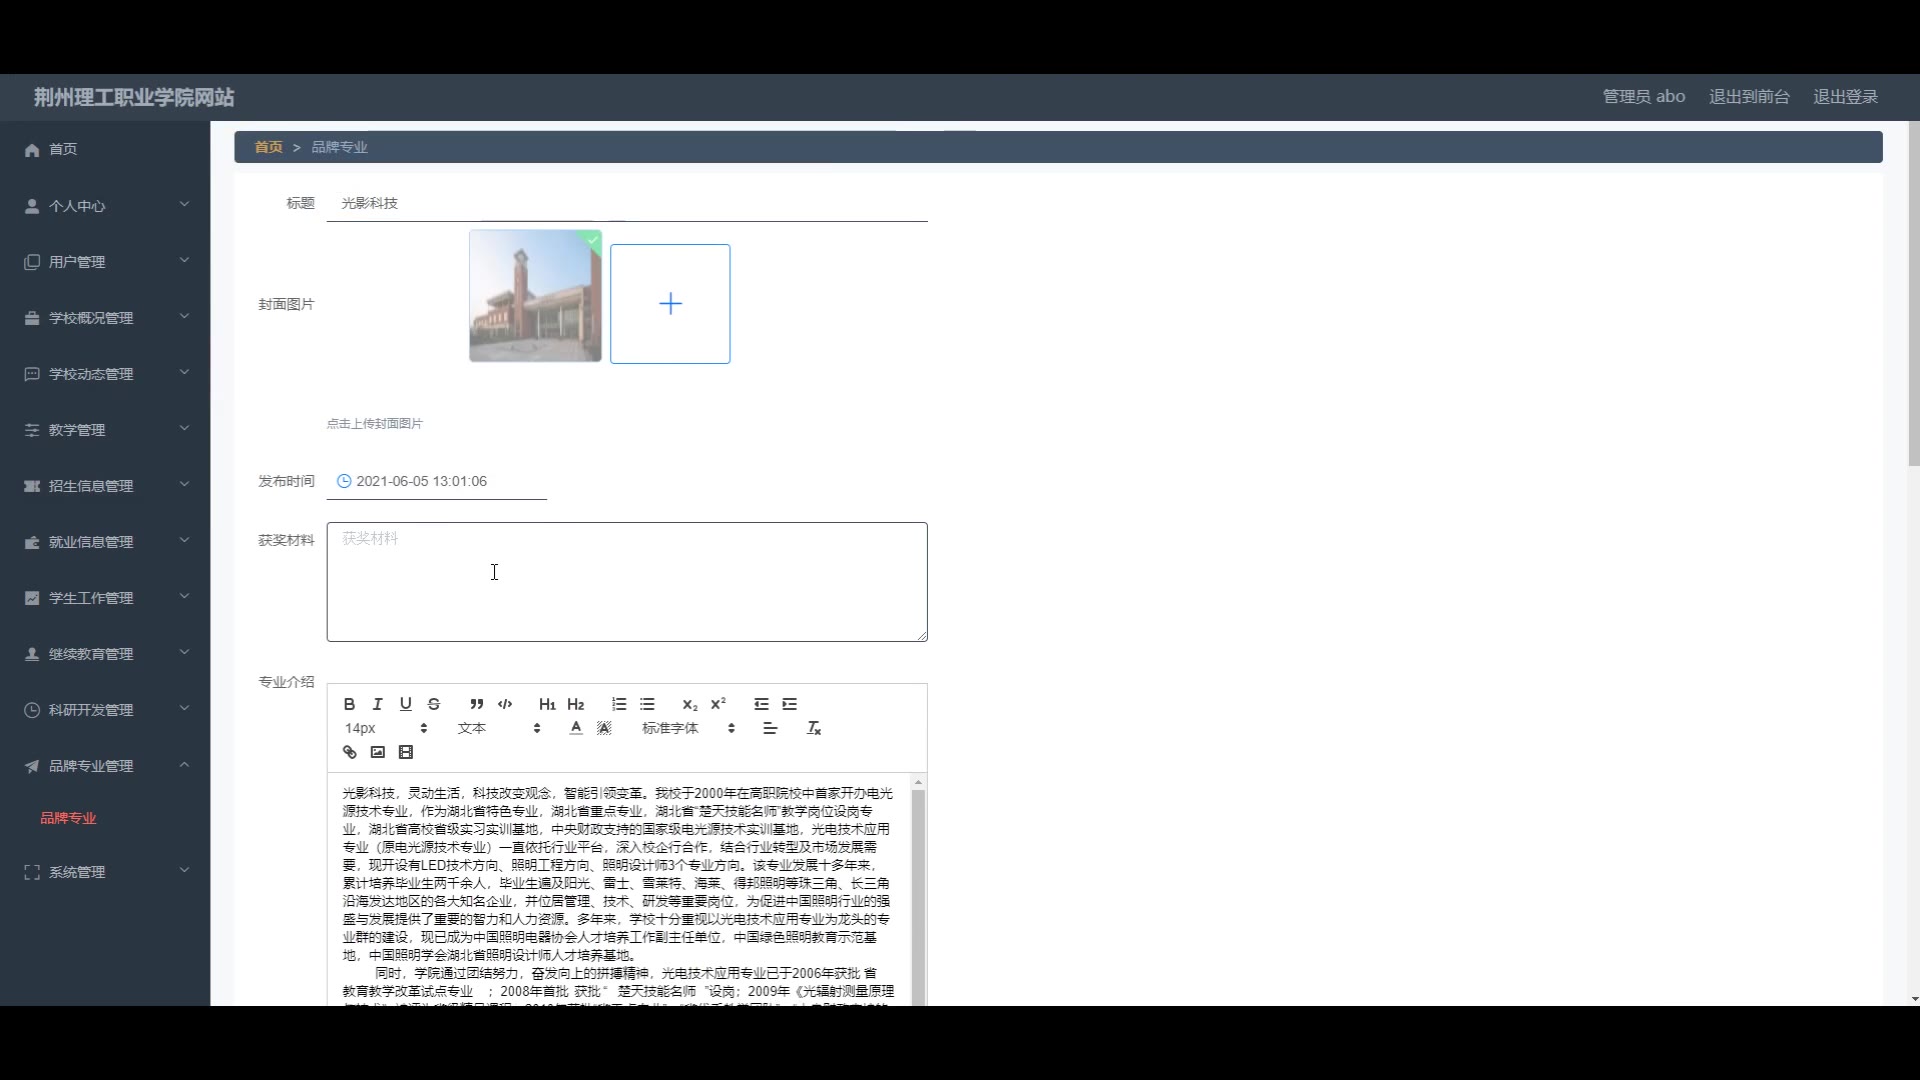Collapse the 品牌专业管理 sidebar menu
Viewport: 1920px width, 1080px height.
105,765
